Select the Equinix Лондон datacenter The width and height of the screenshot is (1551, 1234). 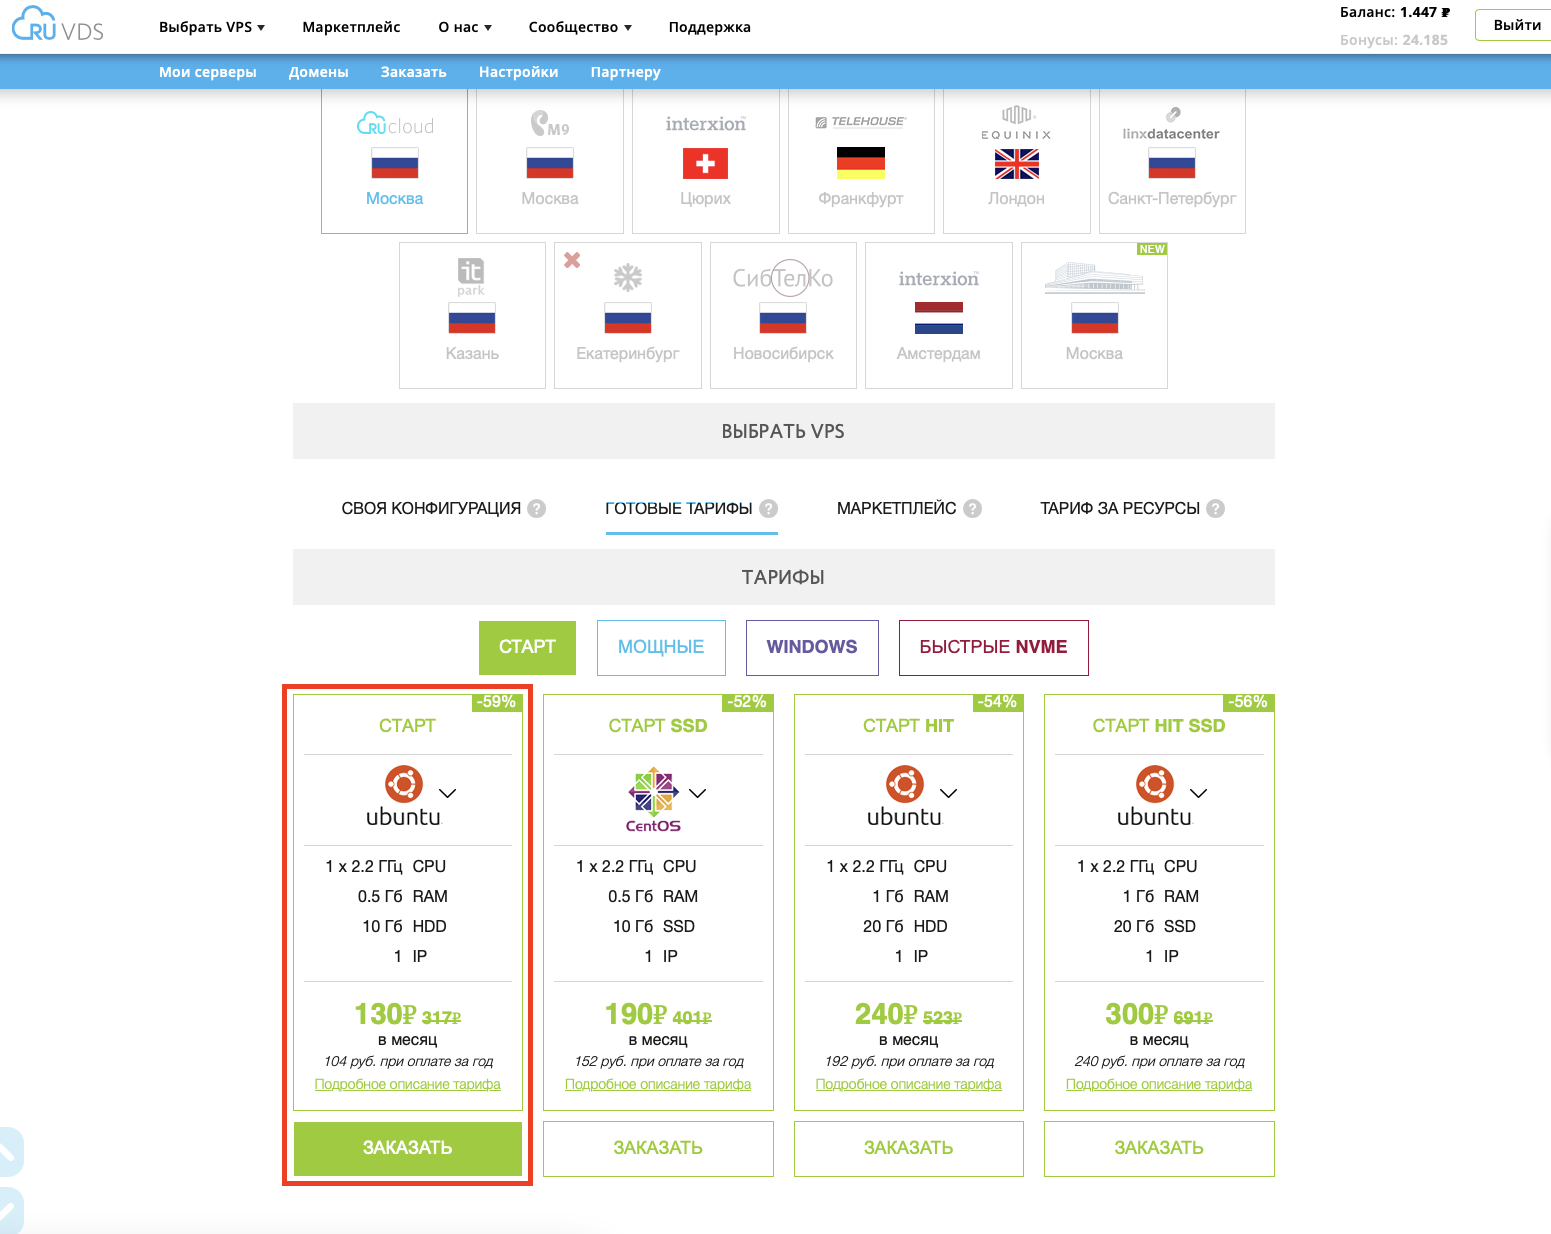[x=1016, y=161]
